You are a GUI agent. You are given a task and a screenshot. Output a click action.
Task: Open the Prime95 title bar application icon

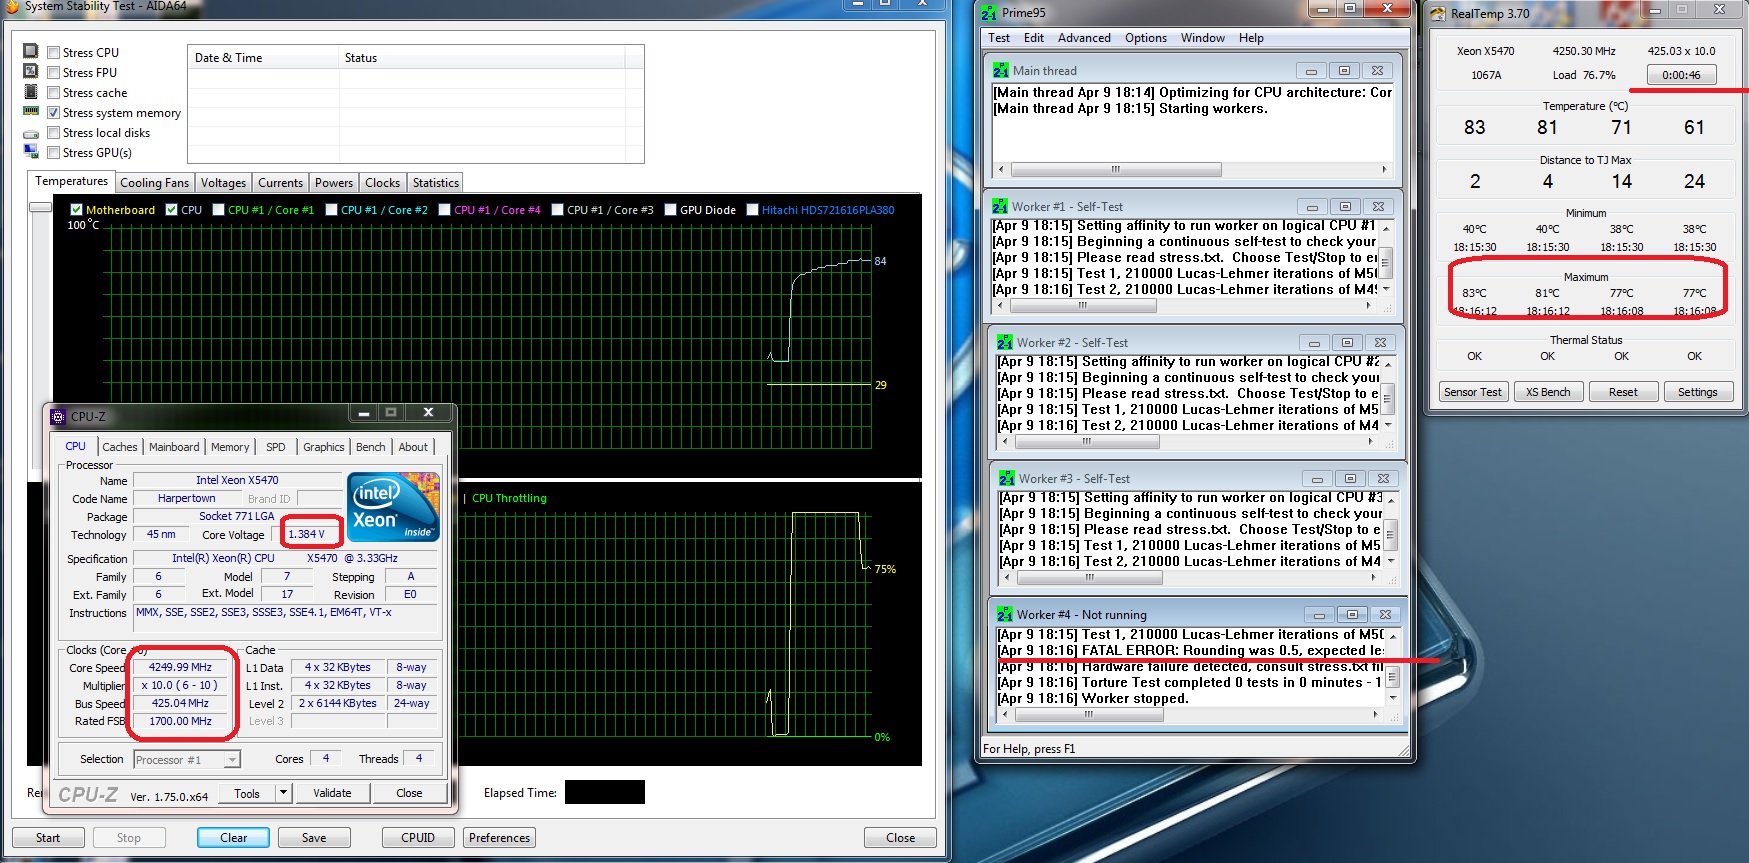(x=989, y=12)
